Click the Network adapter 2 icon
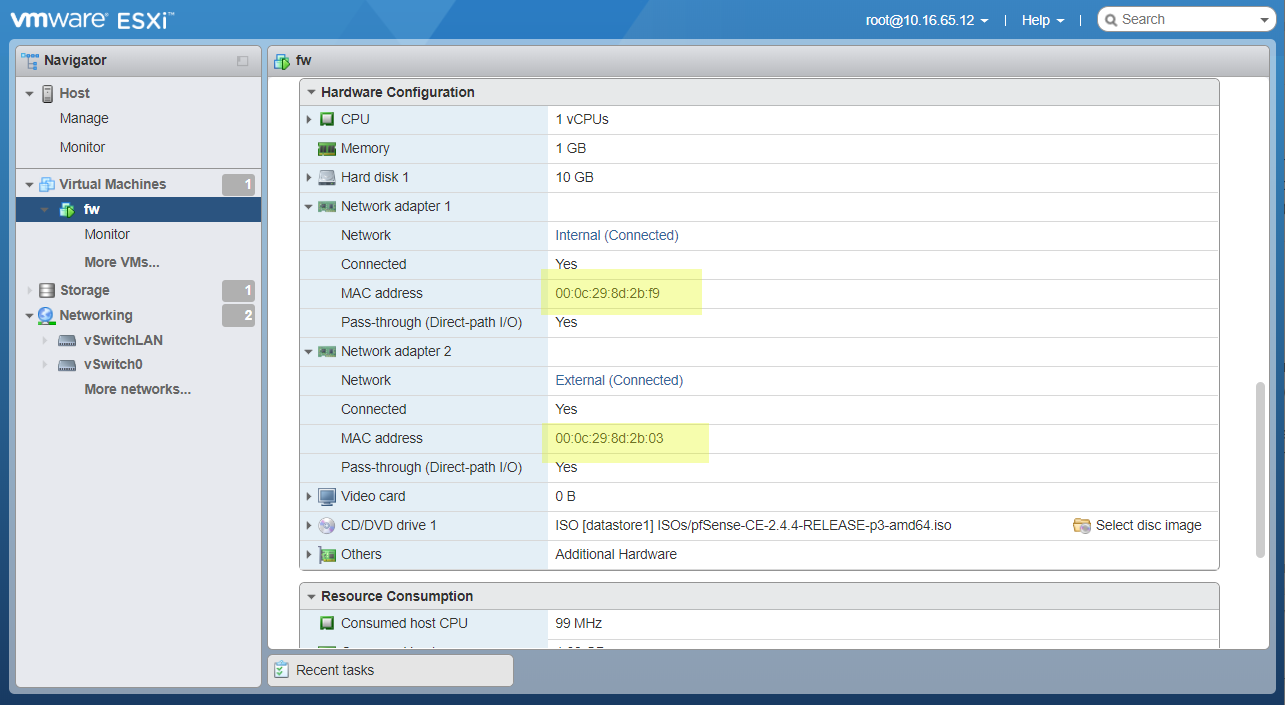The width and height of the screenshot is (1285, 705). click(x=327, y=351)
